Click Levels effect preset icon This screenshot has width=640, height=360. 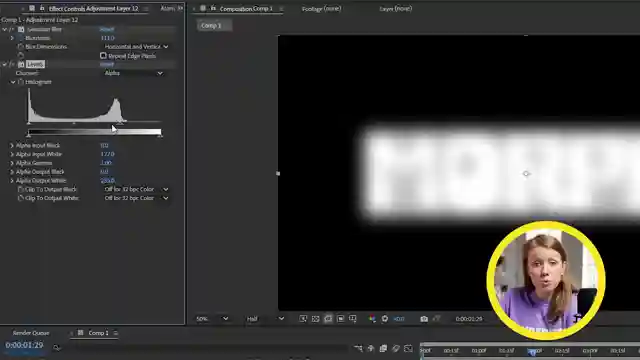pos(21,64)
